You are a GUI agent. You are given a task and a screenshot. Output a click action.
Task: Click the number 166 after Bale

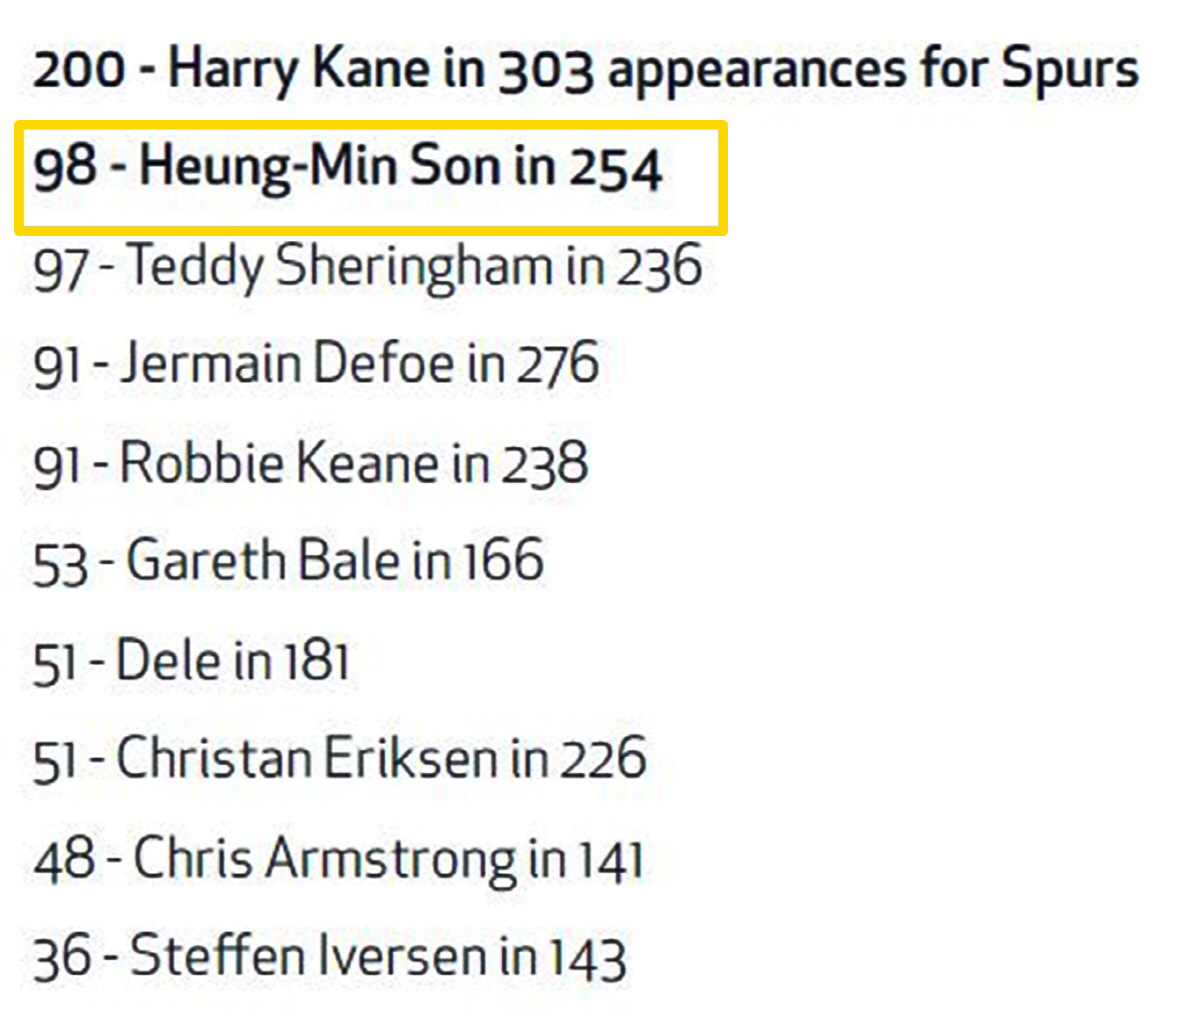tap(503, 561)
